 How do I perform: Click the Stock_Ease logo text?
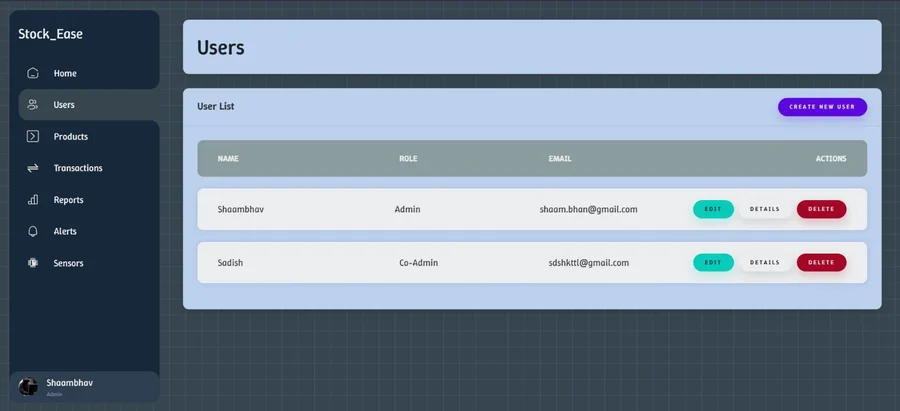coord(51,34)
